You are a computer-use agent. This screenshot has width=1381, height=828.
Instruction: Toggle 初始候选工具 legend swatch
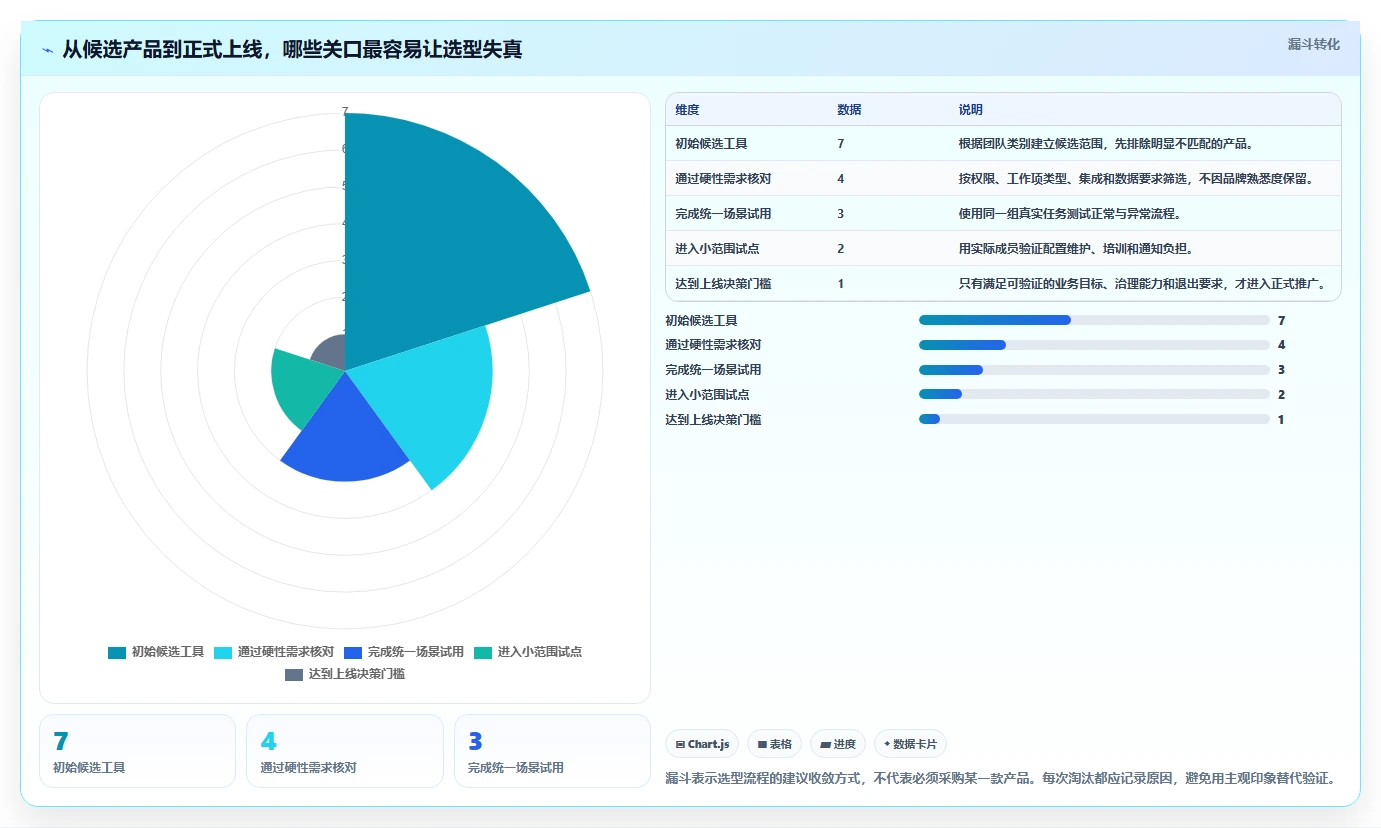[x=117, y=652]
